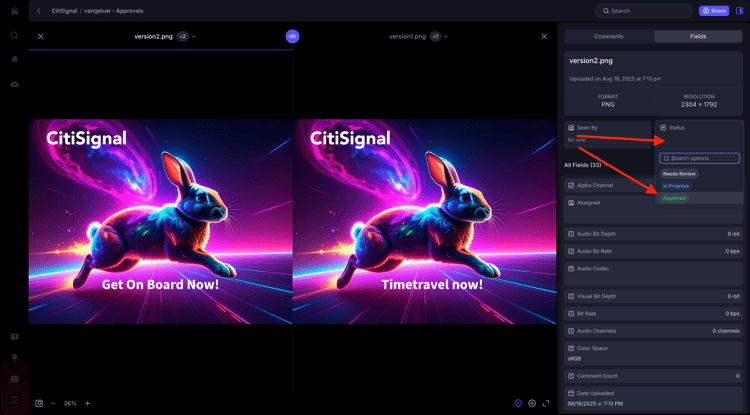Screen dimensions: 750x415
Task: Click the Comment Count field row
Action: (x=653, y=376)
